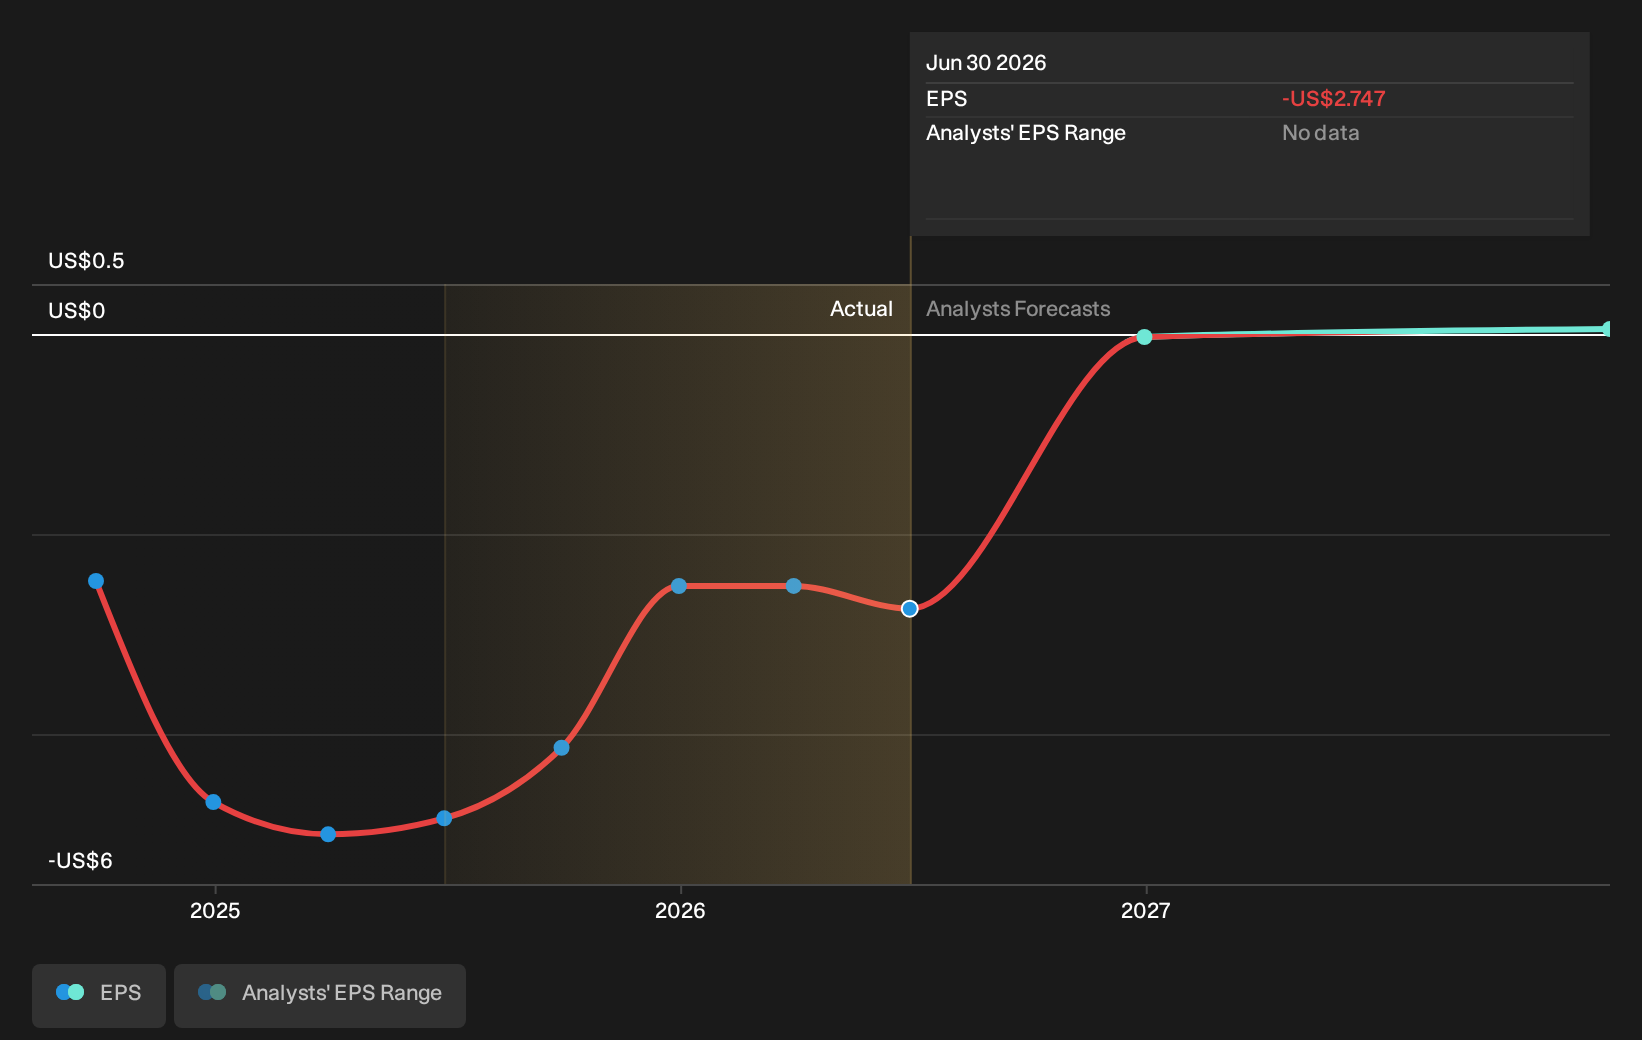Click the US$0.5 y-axis label
This screenshot has height=1040, width=1642.
click(x=86, y=261)
